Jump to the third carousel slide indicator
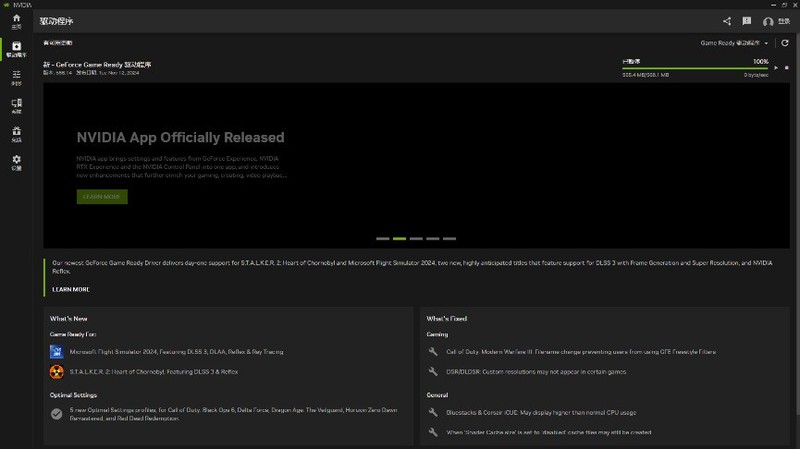This screenshot has height=449, width=800. pos(416,238)
